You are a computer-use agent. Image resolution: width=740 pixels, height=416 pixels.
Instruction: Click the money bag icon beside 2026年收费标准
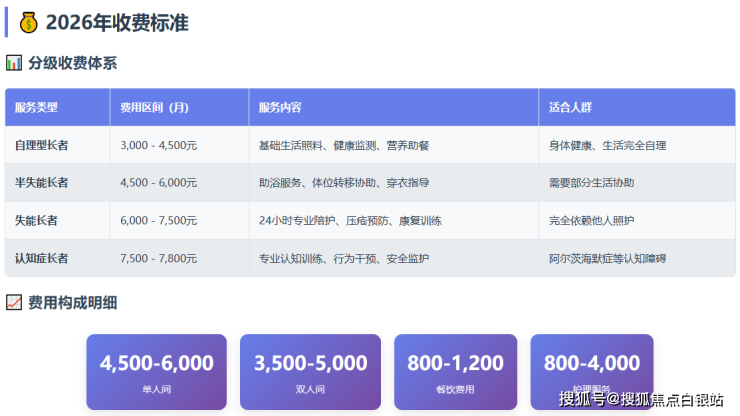point(28,22)
